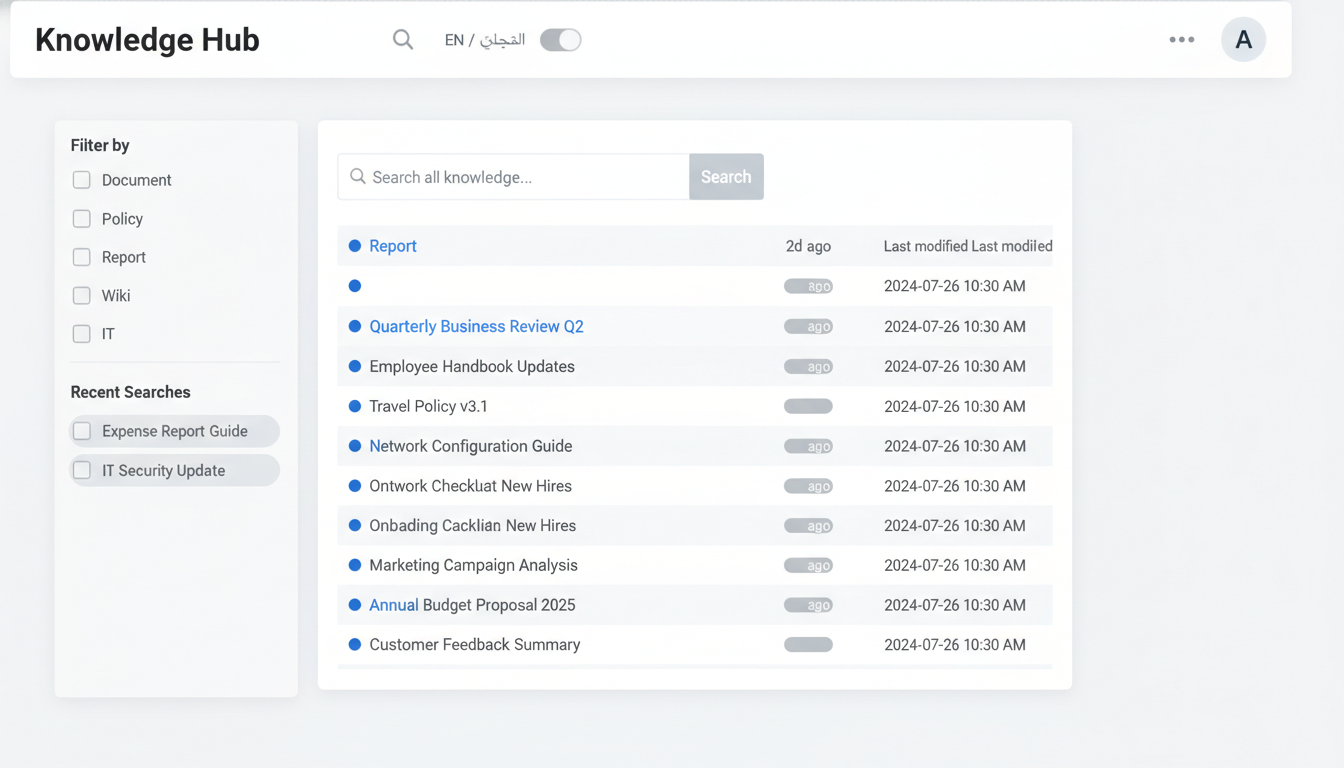
Task: Check the IT filter box
Action: tap(82, 334)
